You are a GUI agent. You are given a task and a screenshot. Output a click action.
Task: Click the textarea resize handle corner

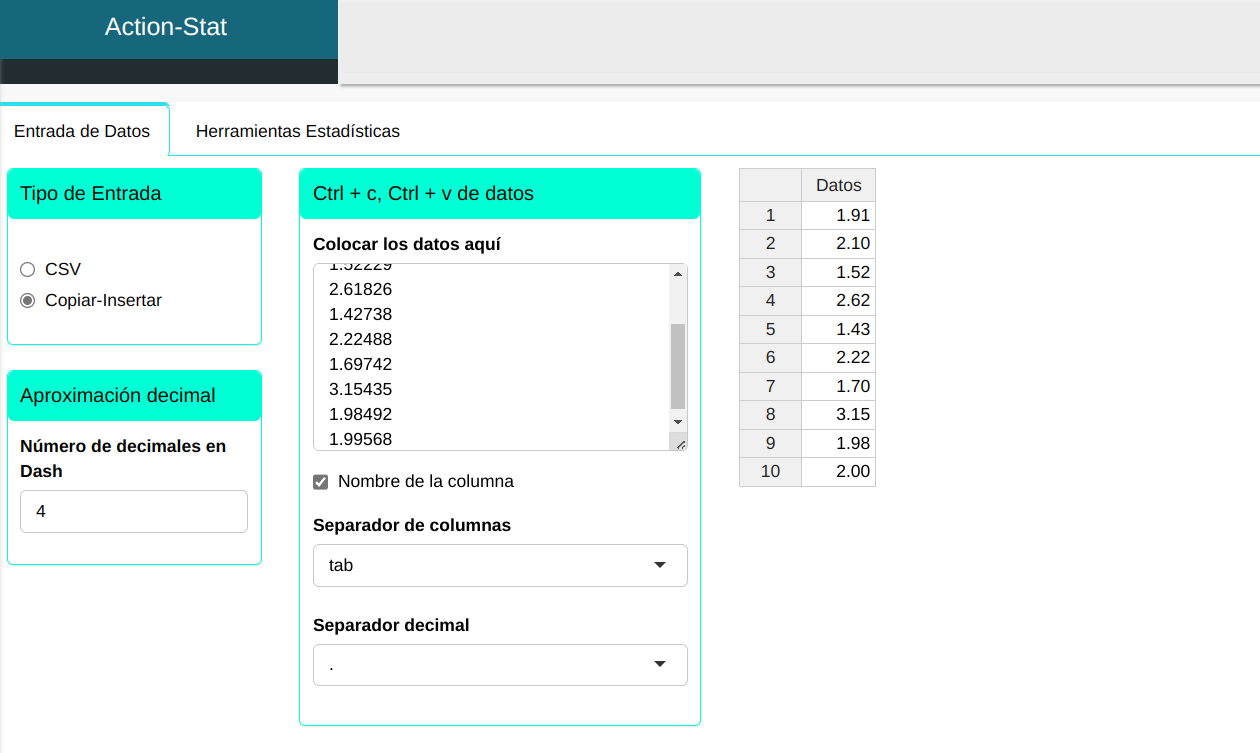680,443
